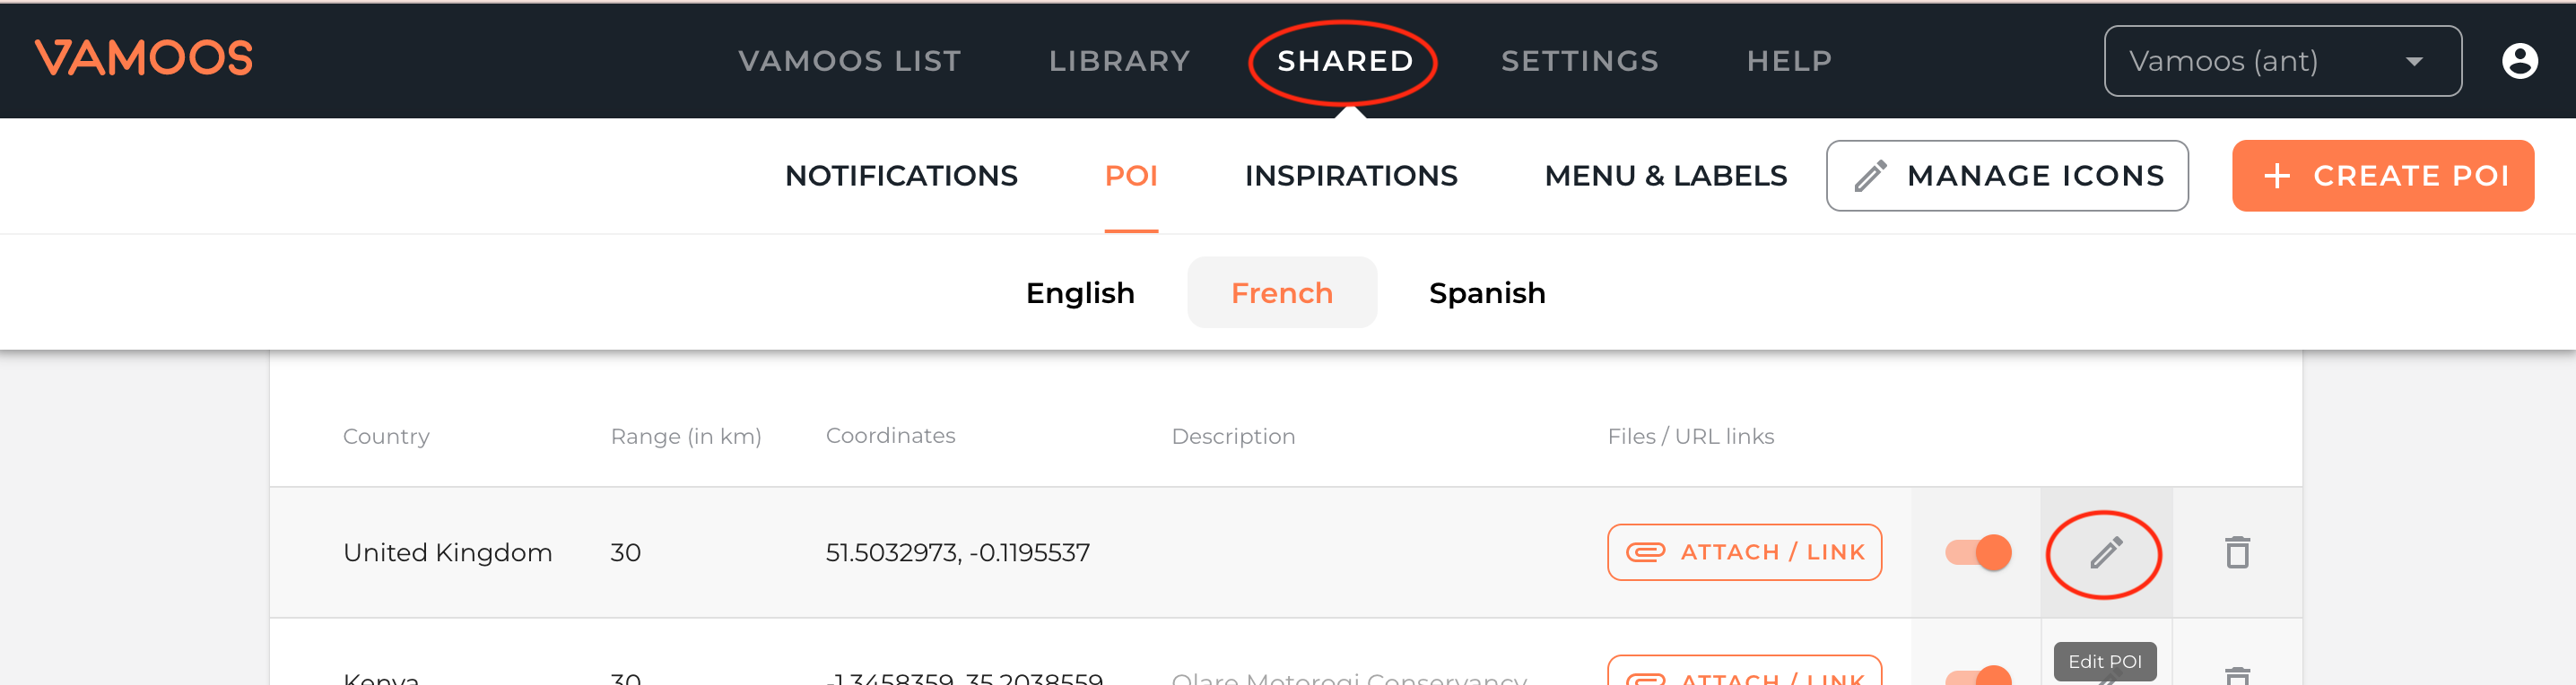Screen dimensions: 2576x685
Task: Click the VAMOOS logo
Action: pos(144,59)
